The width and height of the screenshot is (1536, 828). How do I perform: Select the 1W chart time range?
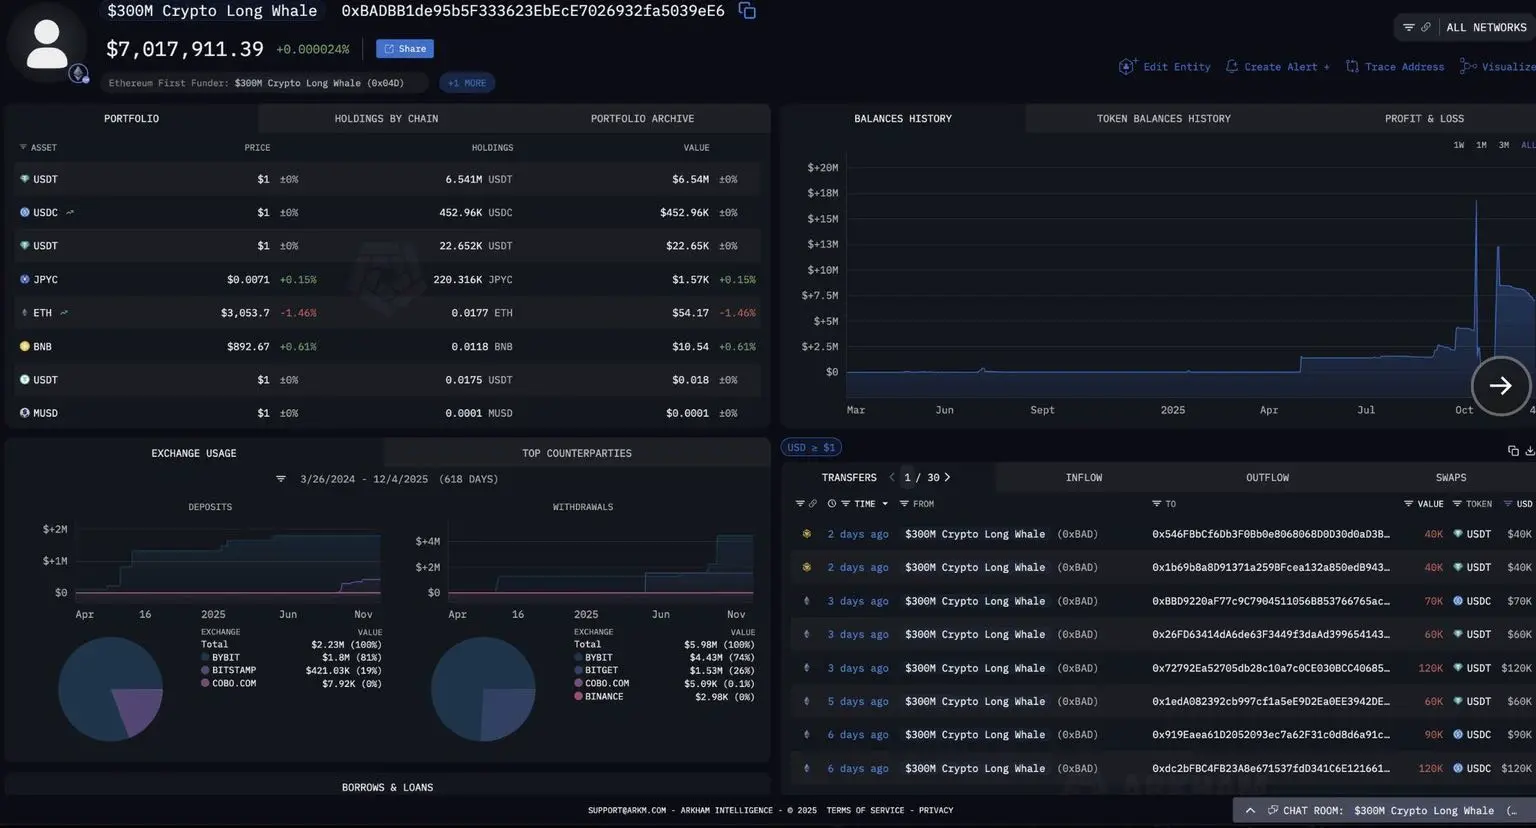(x=1458, y=146)
